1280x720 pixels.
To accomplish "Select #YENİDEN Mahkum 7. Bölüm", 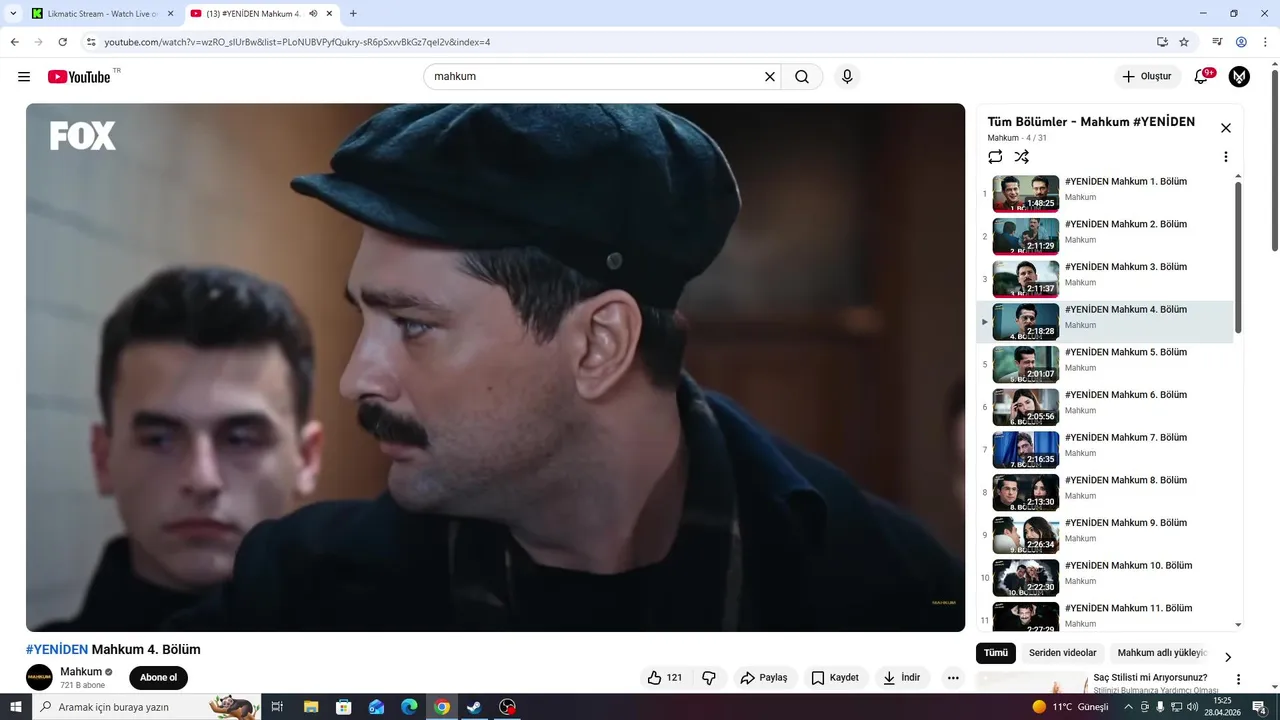I will tap(1106, 450).
